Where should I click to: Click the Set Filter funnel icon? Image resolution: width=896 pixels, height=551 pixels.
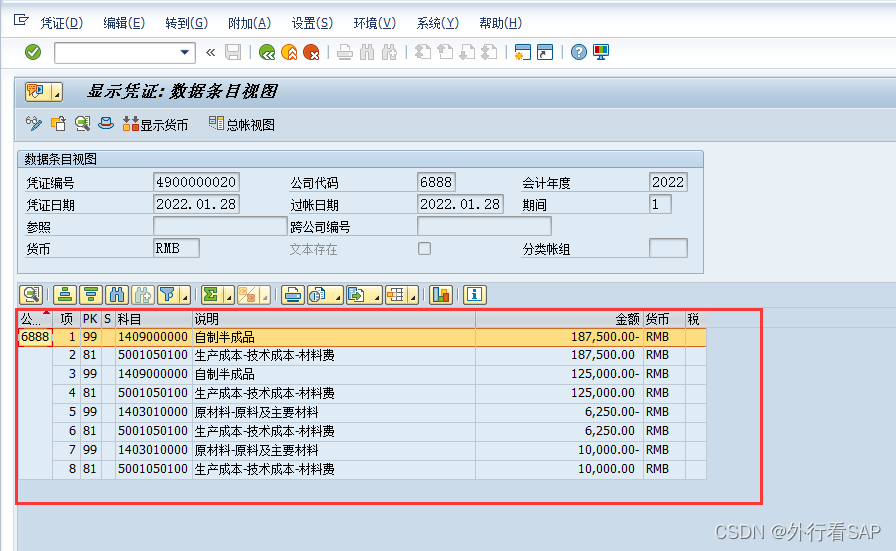pyautogui.click(x=168, y=295)
